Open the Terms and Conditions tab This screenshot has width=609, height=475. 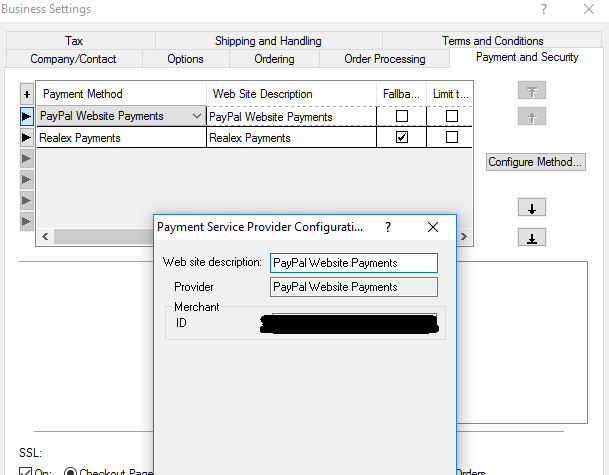click(492, 41)
